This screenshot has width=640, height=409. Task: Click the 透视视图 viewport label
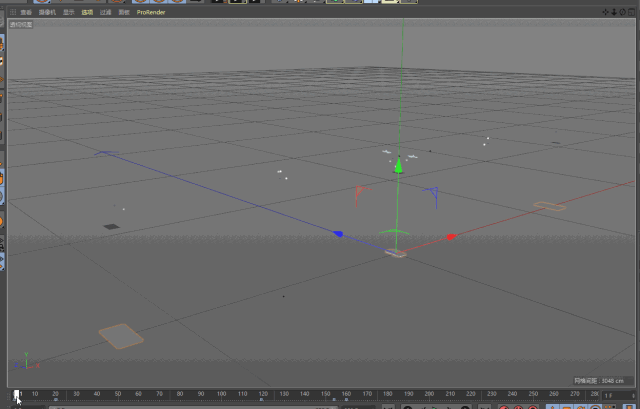coord(21,24)
